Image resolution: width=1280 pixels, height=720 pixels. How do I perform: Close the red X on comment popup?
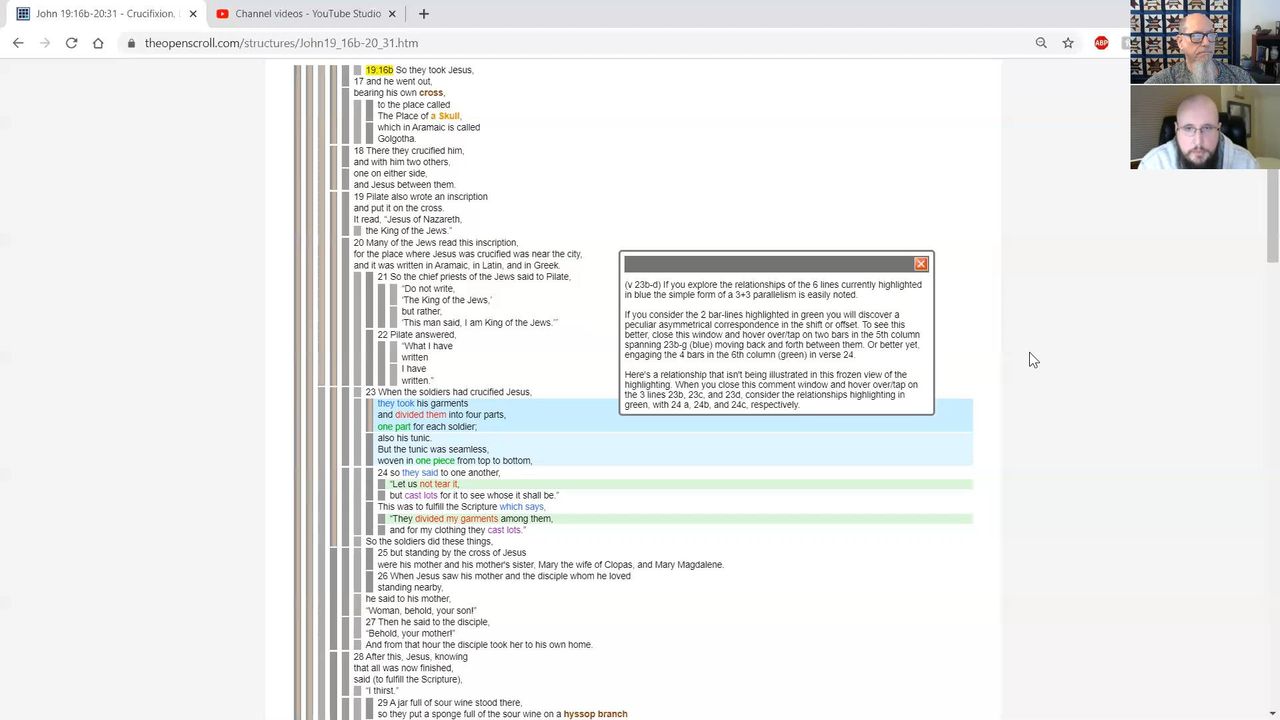pos(920,264)
